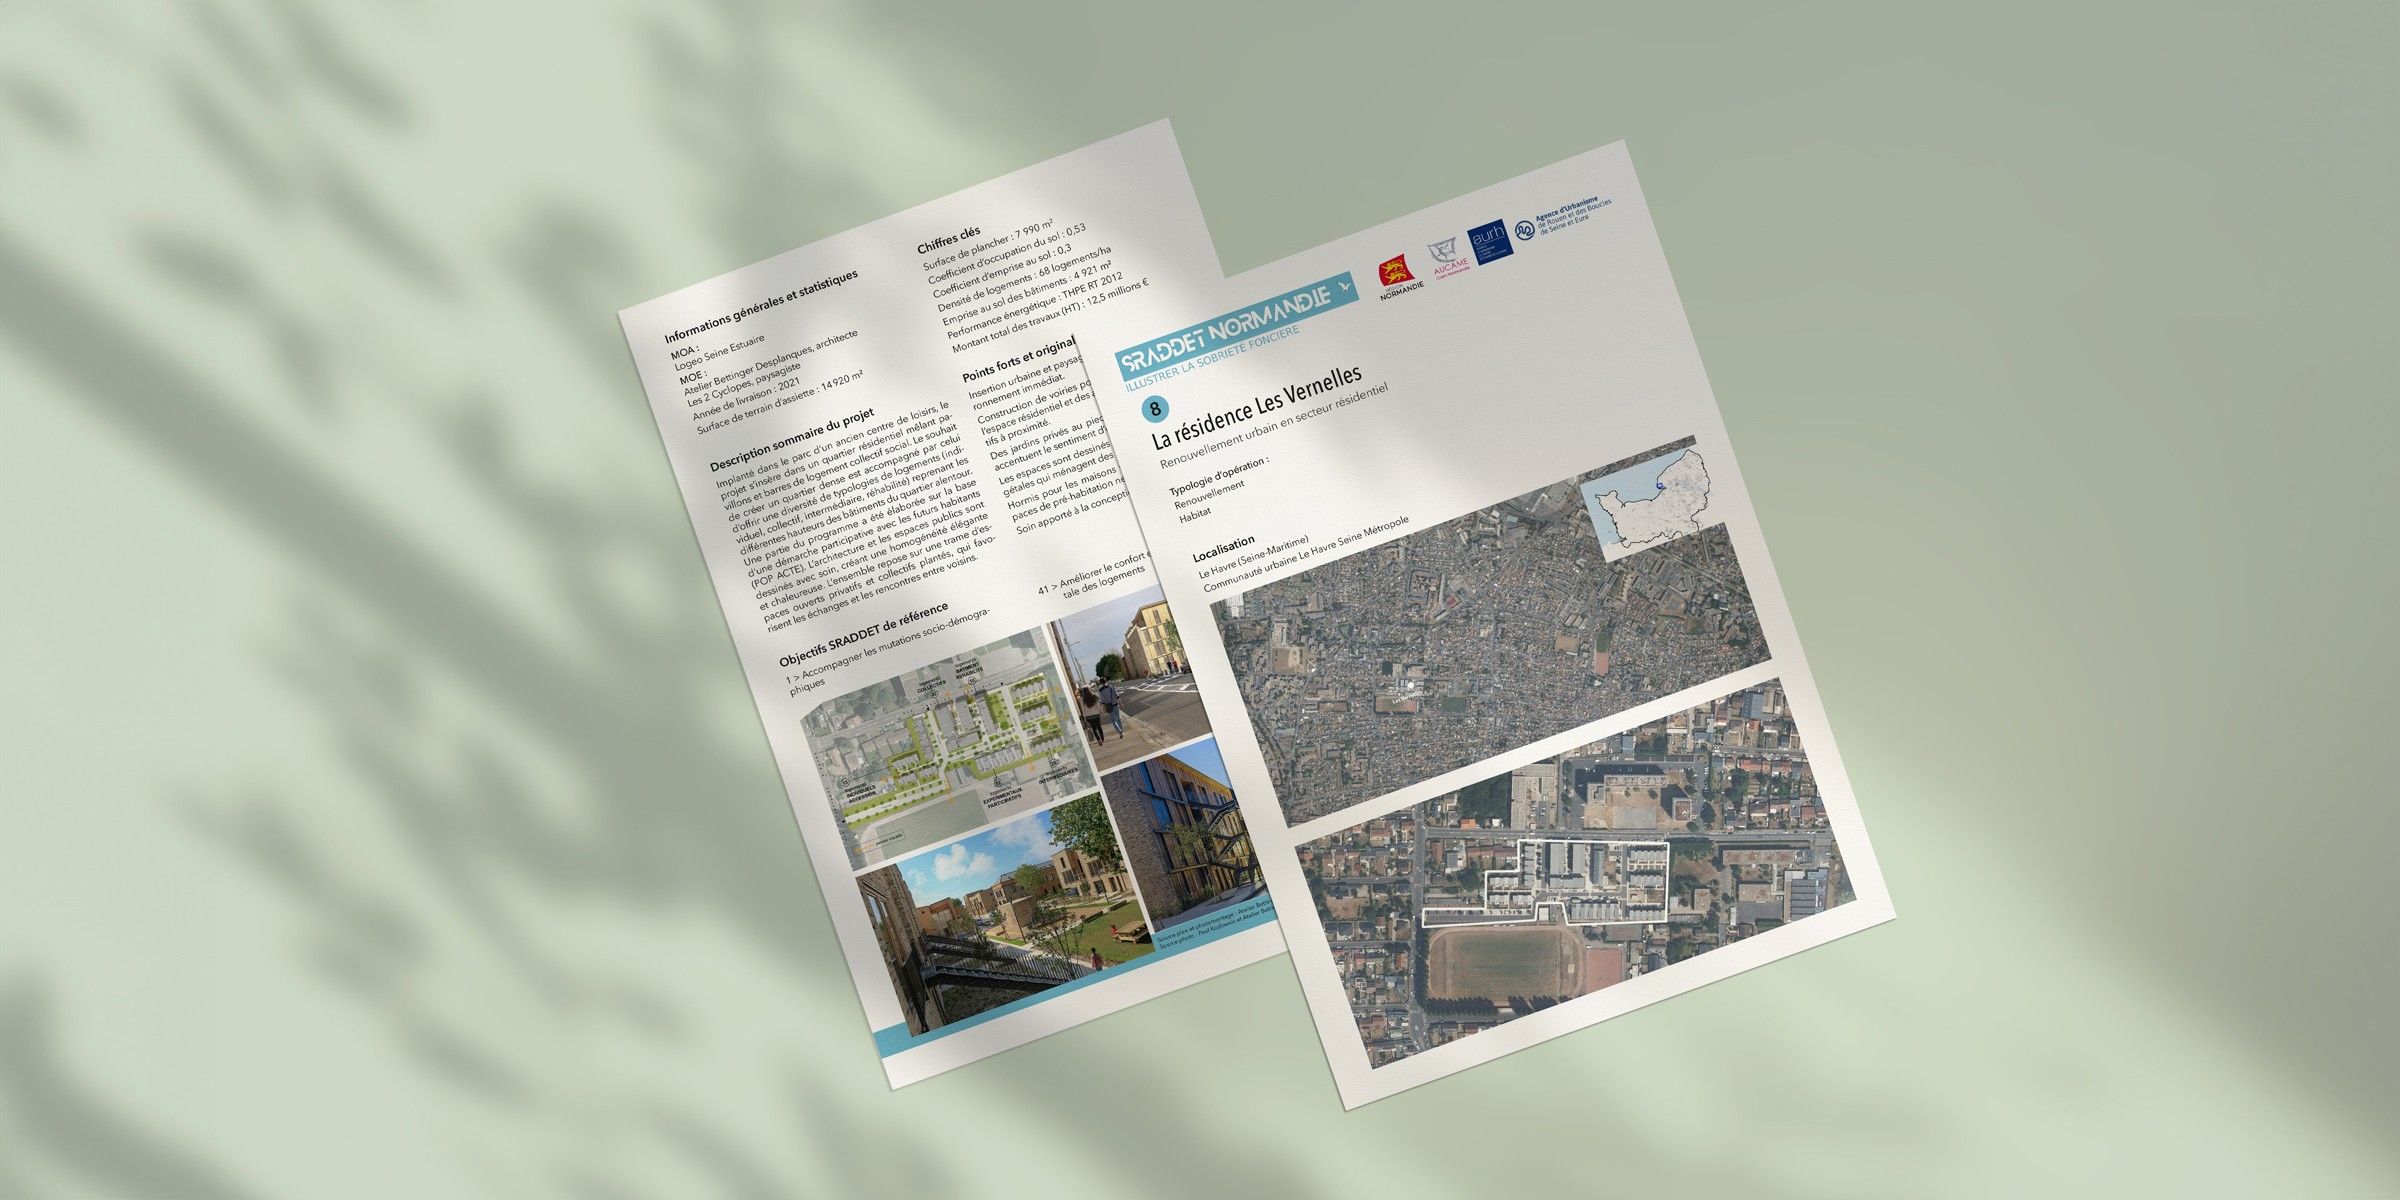The width and height of the screenshot is (2400, 1200).
Task: Click the heading 'La résidence Les Vernelles'
Action: click(x=1257, y=408)
